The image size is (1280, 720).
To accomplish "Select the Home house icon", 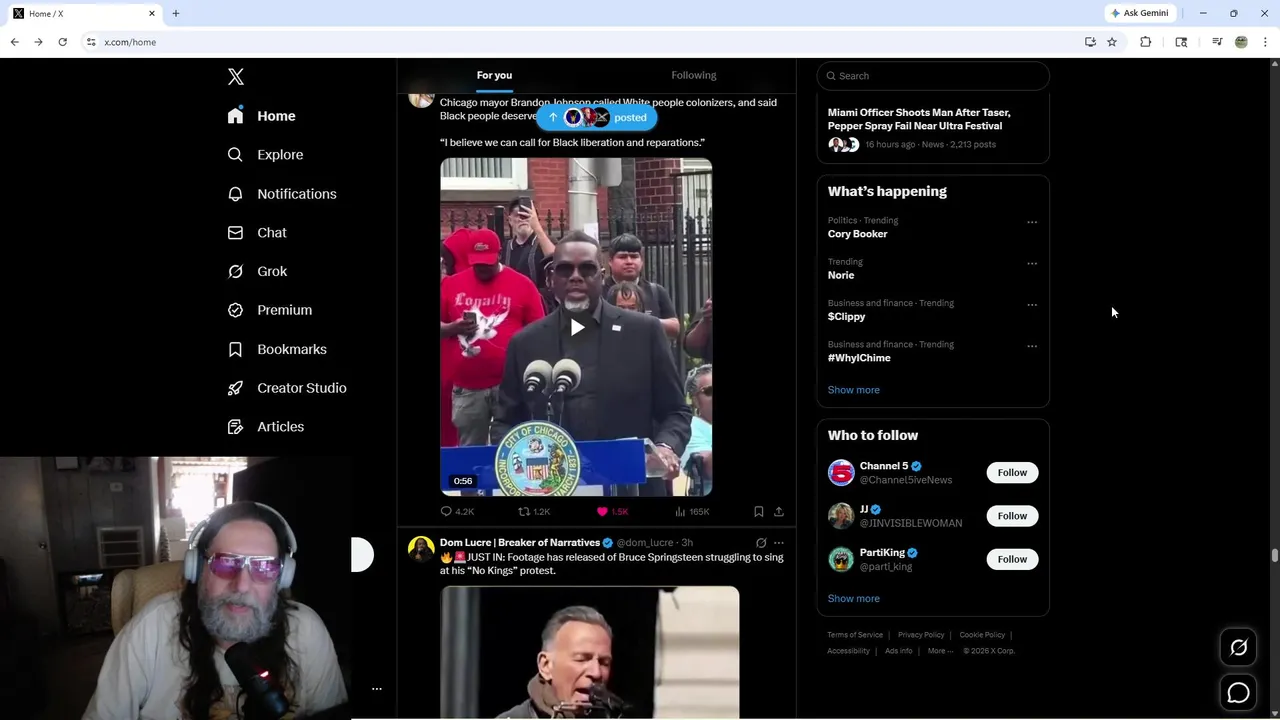I will coord(235,116).
